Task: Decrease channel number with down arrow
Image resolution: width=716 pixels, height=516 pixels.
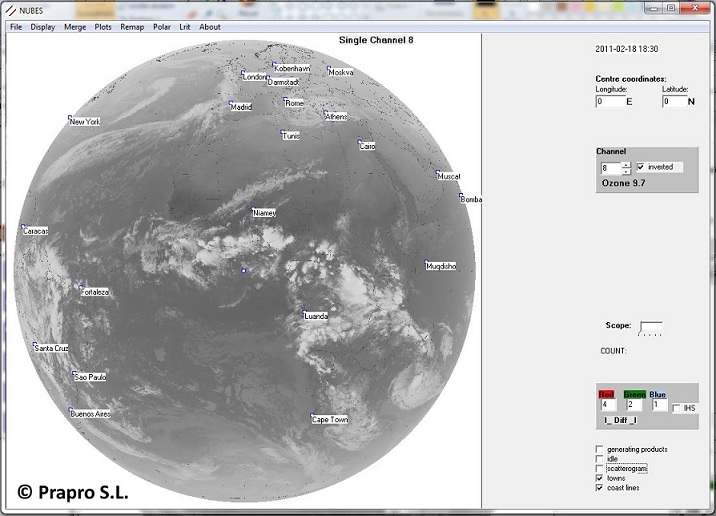Action: 626,171
